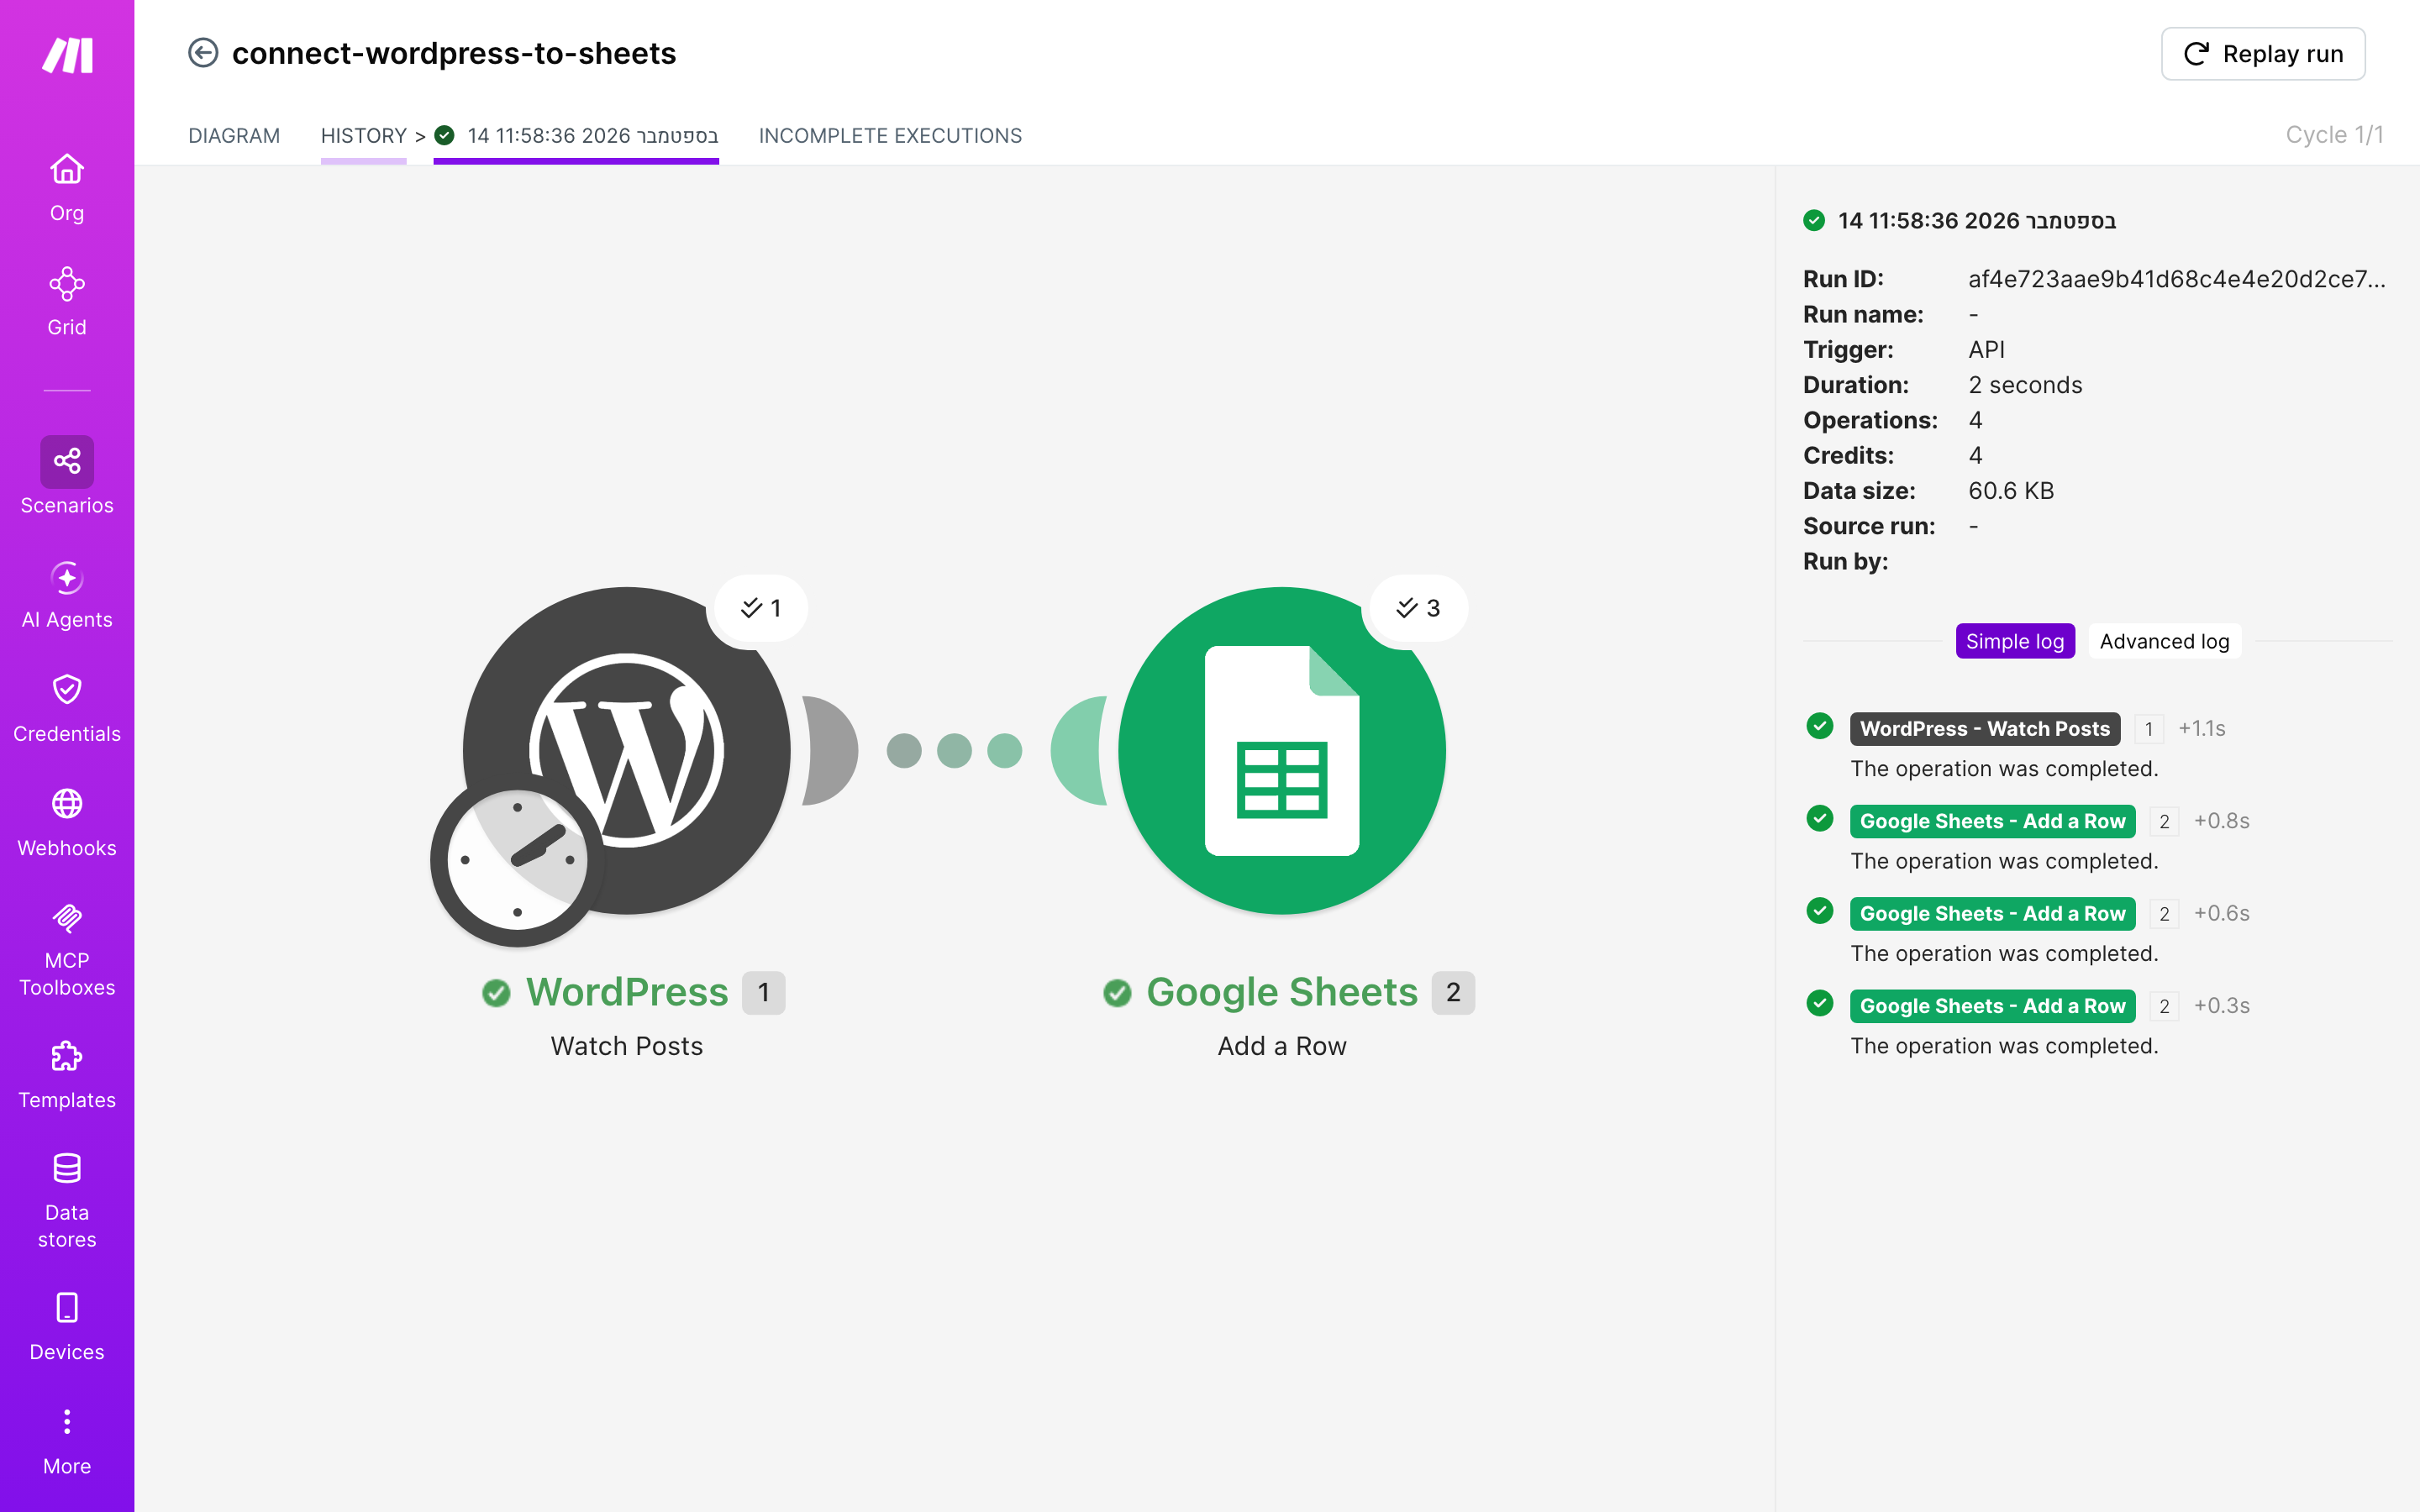Click the clock schedule icon on WordPress module
Screen dimensions: 2420x1512
(517, 859)
